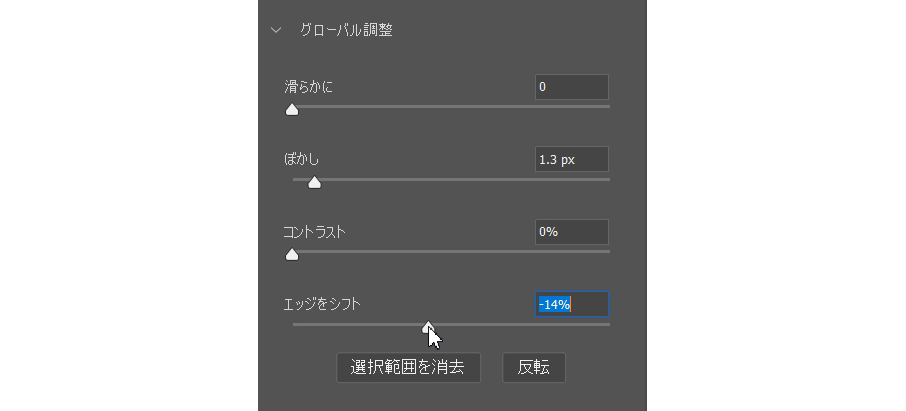Screen dimensions: 906x411
Task: Click the middle of the コントラスト slider track
Action: [451, 251]
